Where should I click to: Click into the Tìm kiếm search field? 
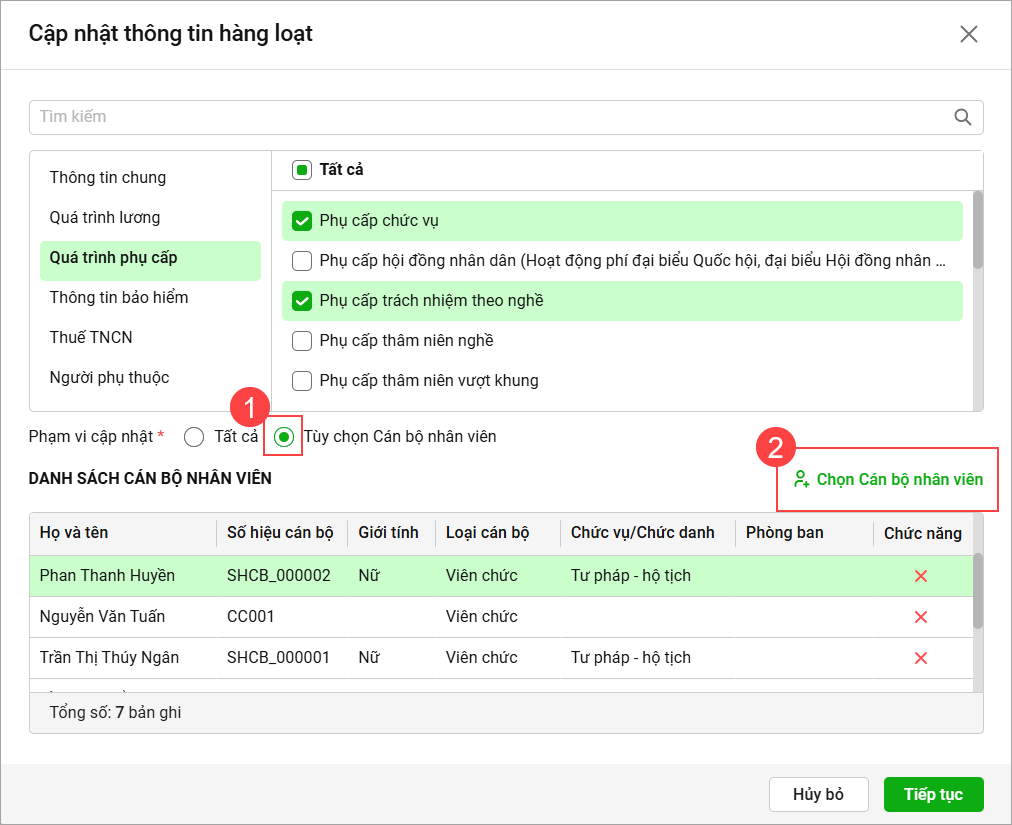click(490, 117)
